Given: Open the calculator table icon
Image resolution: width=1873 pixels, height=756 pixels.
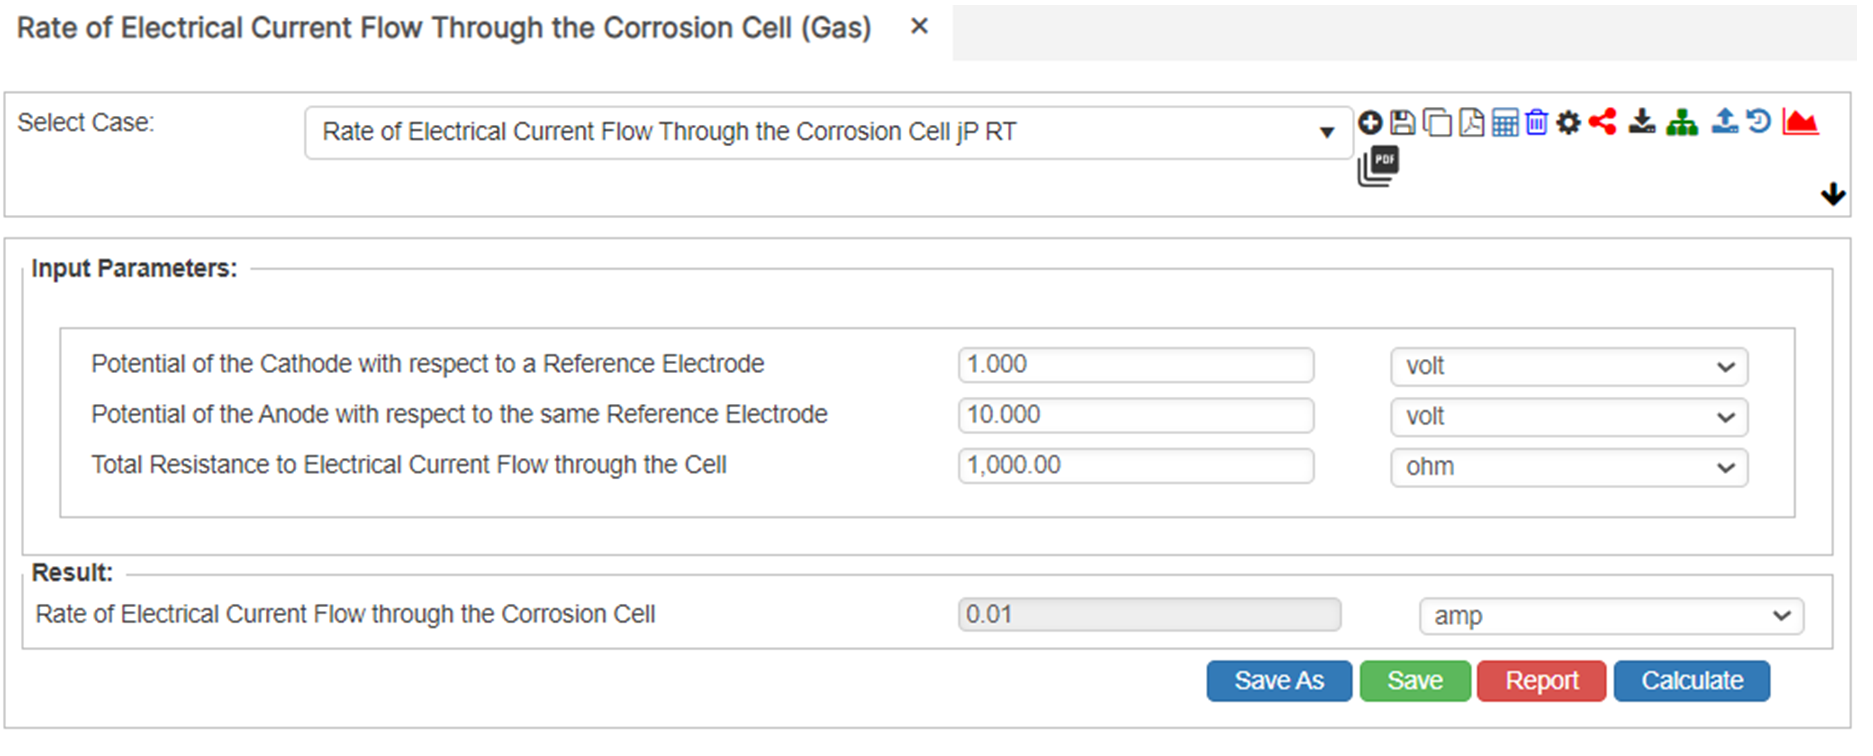Looking at the screenshot, I should [1504, 122].
